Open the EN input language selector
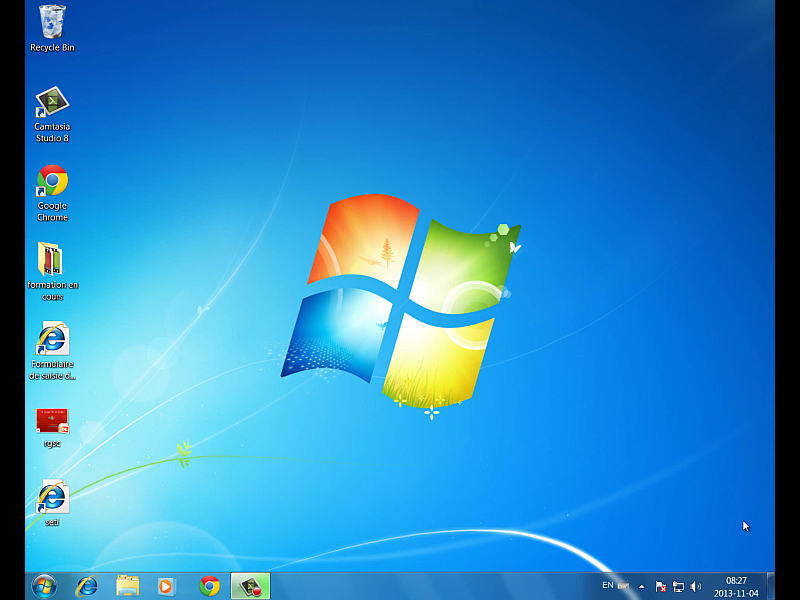Screen dimensions: 800x600 click(608, 585)
